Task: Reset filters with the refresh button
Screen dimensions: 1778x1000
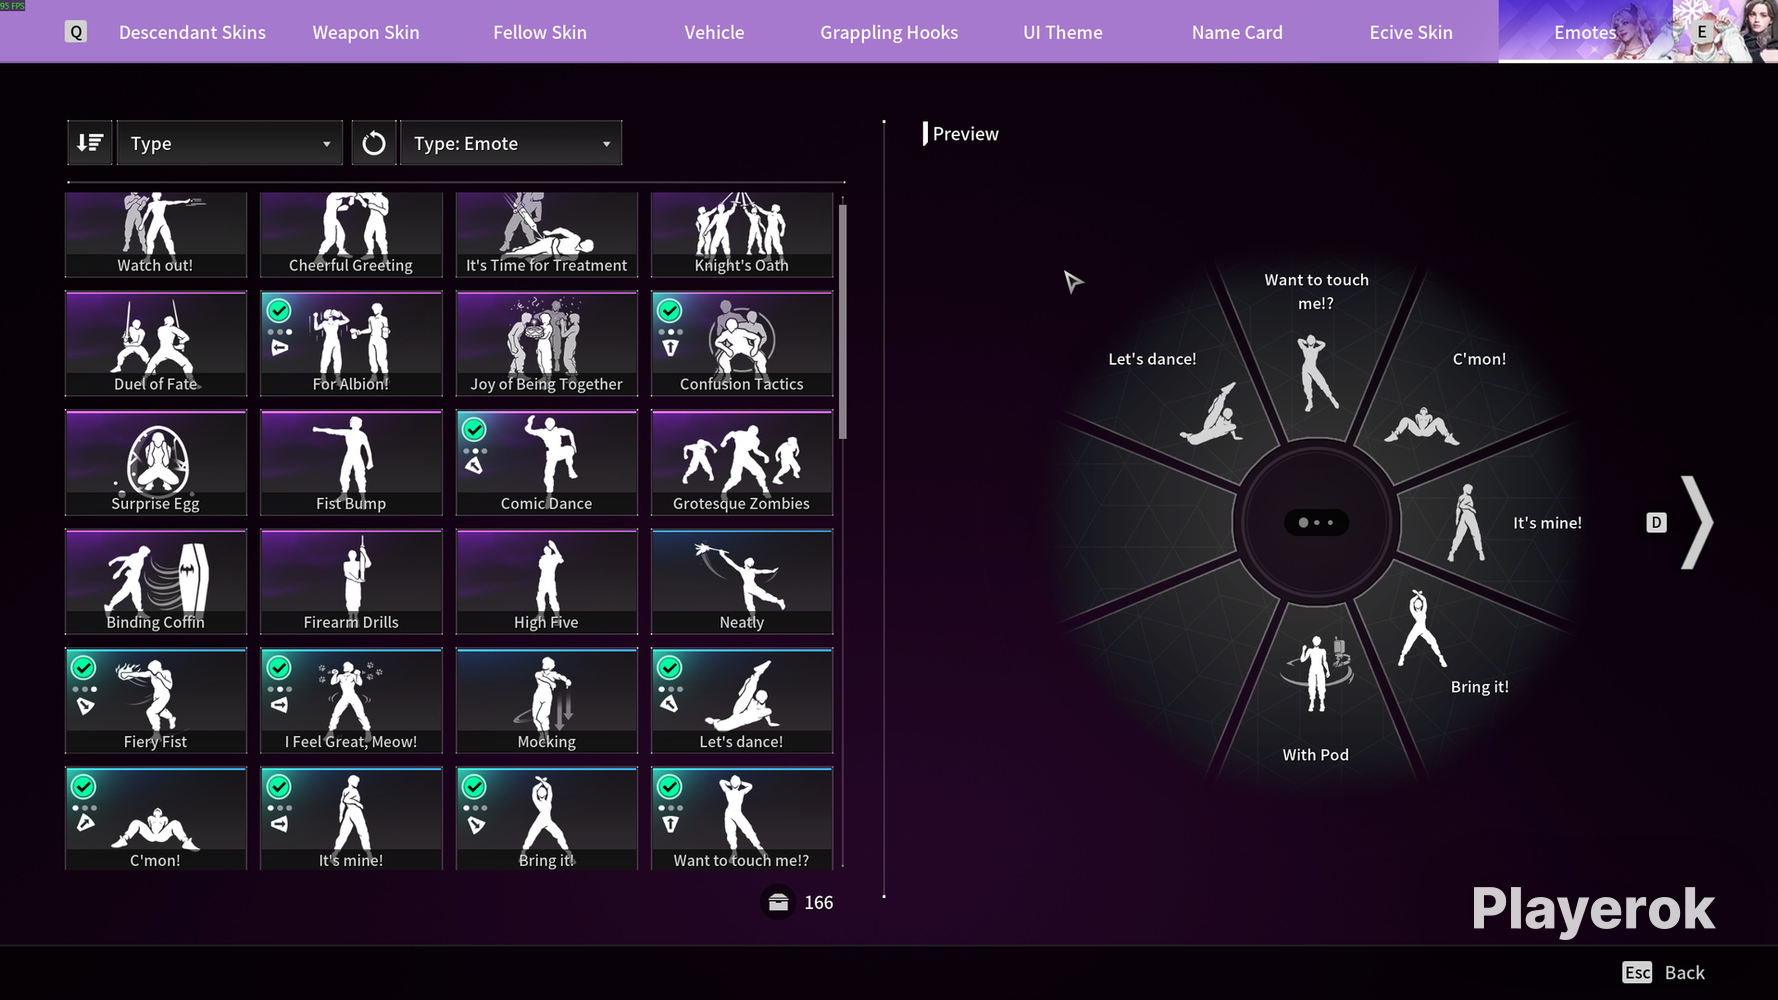Action: click(373, 143)
